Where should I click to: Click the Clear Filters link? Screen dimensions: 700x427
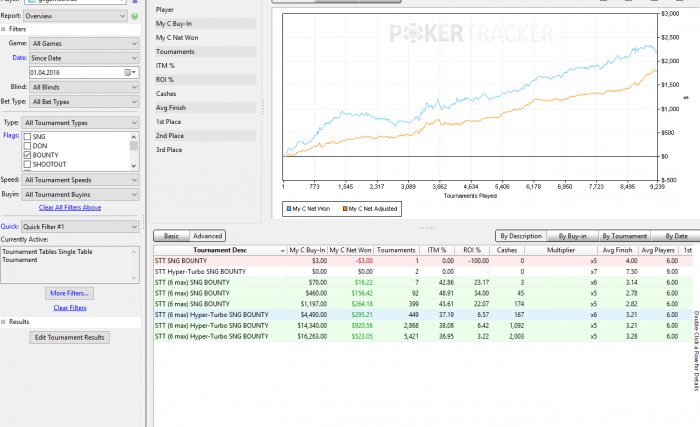pyautogui.click(x=70, y=308)
